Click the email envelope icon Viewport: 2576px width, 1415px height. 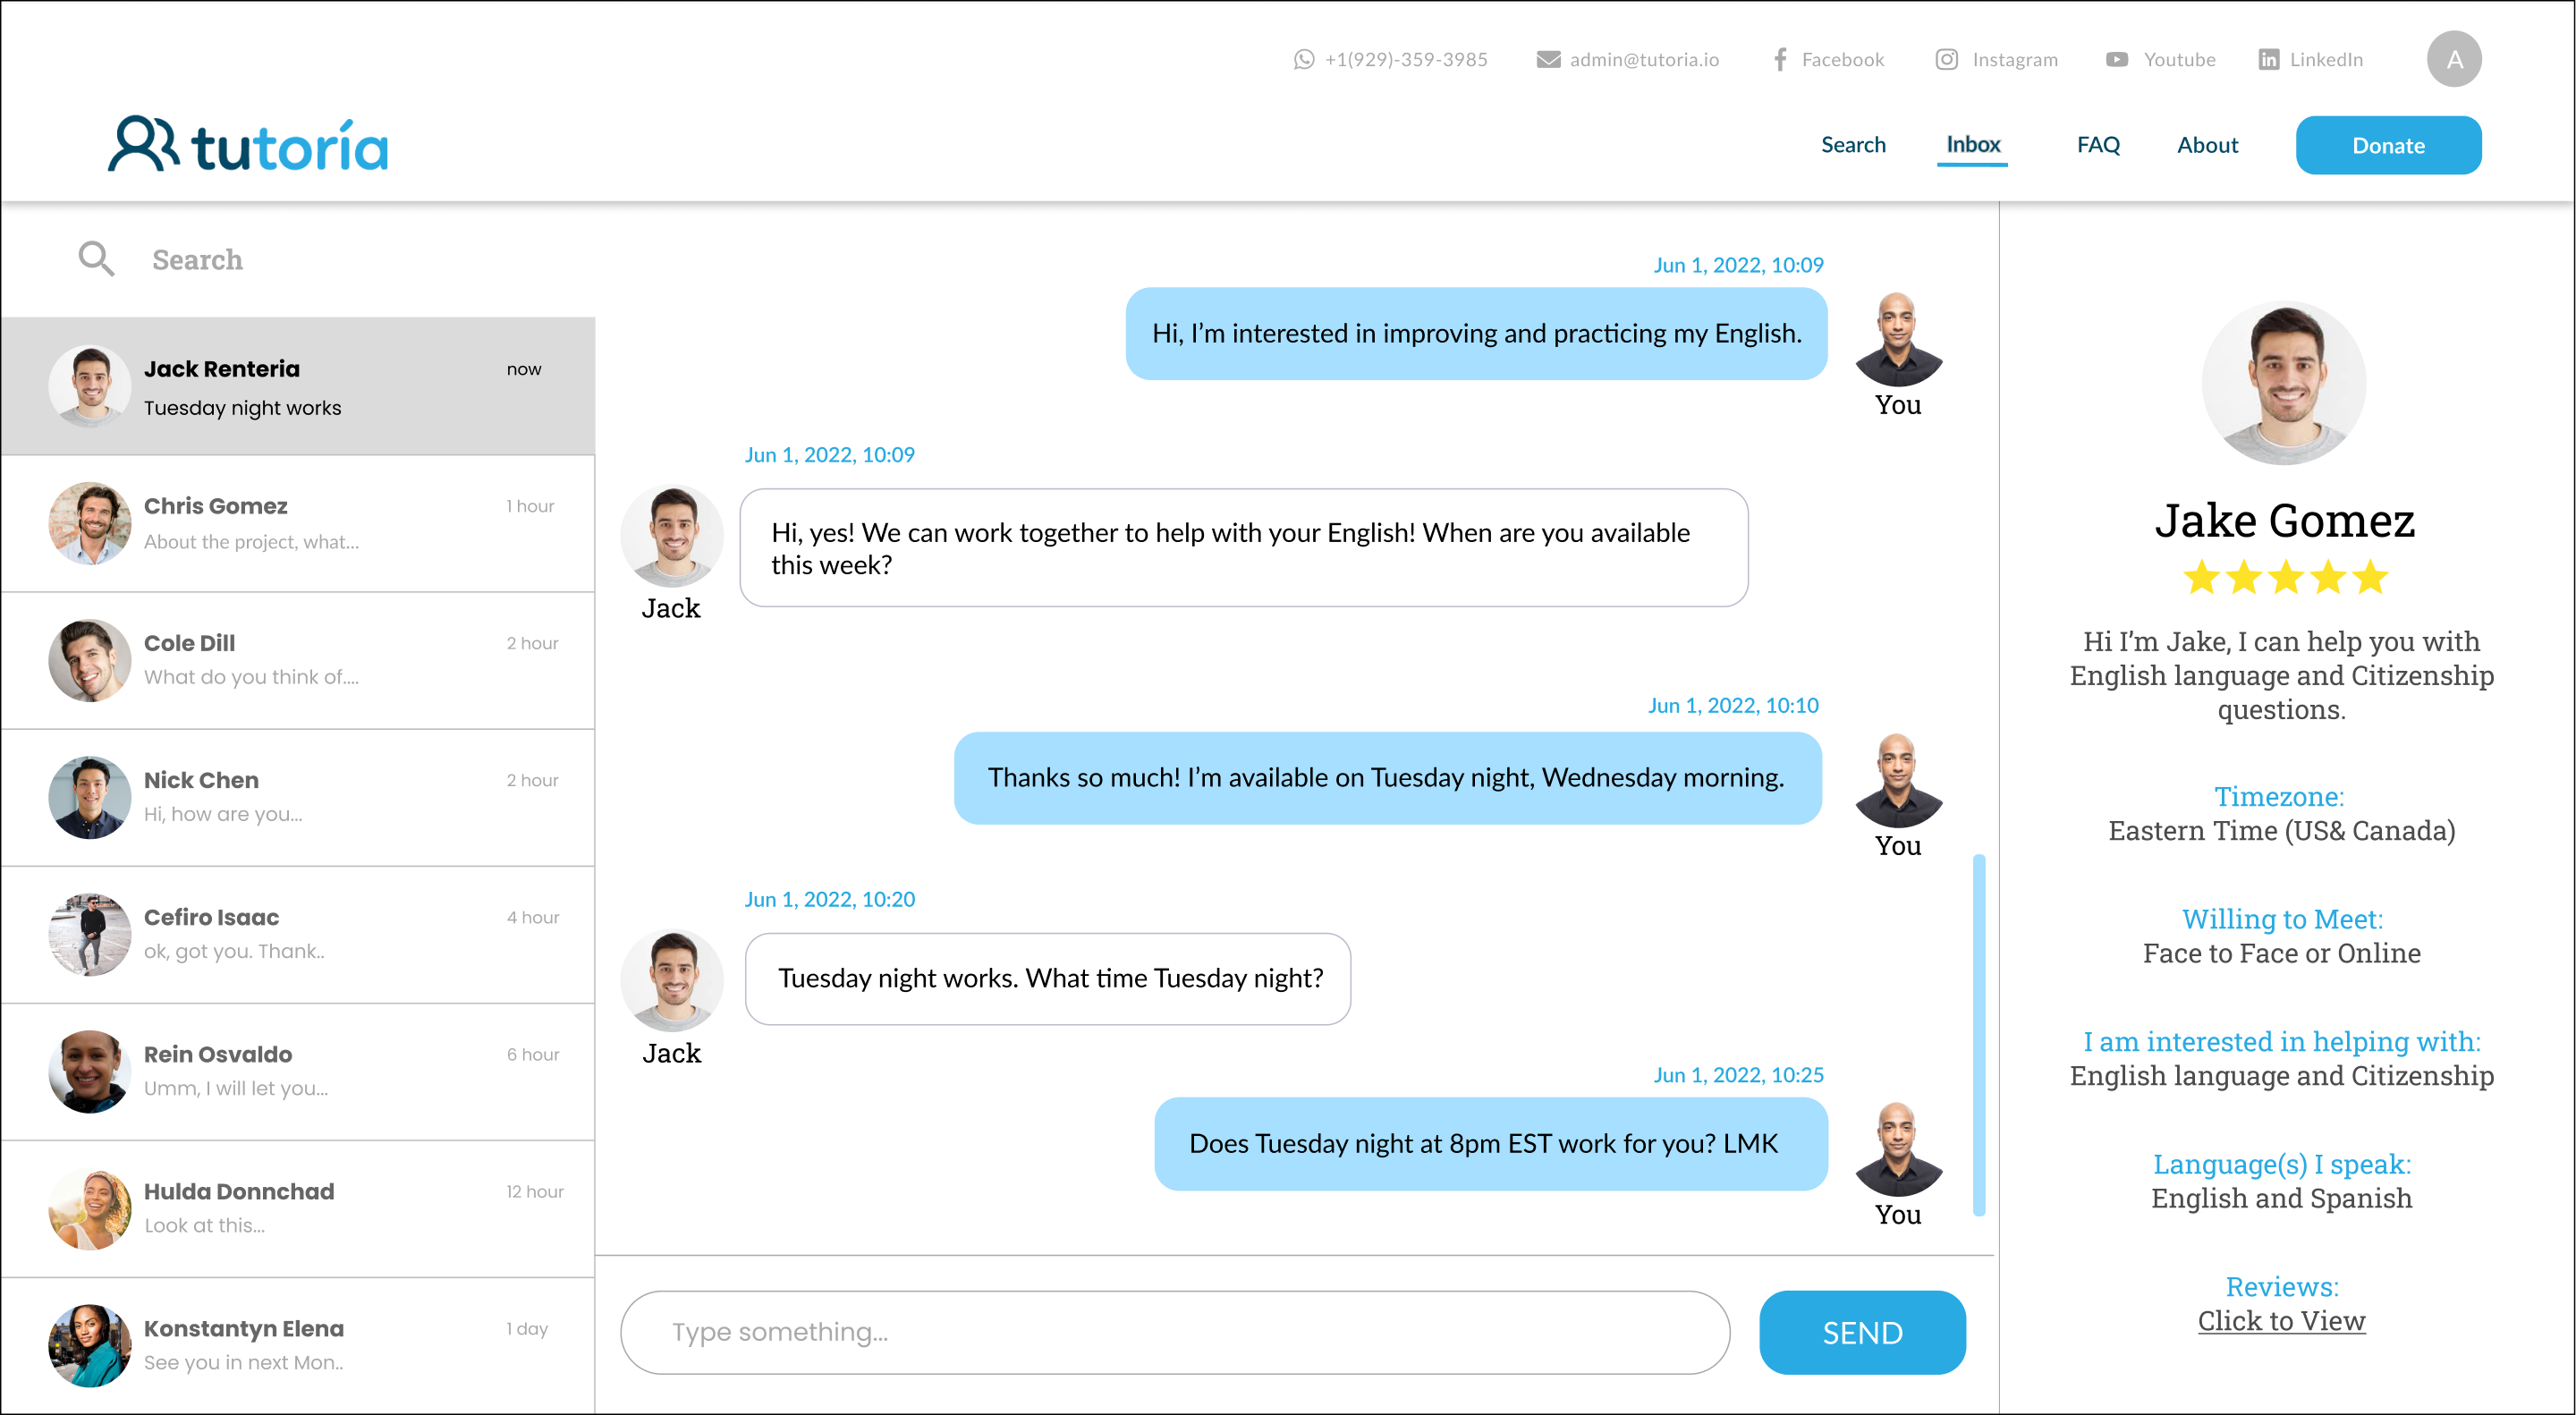(1548, 60)
